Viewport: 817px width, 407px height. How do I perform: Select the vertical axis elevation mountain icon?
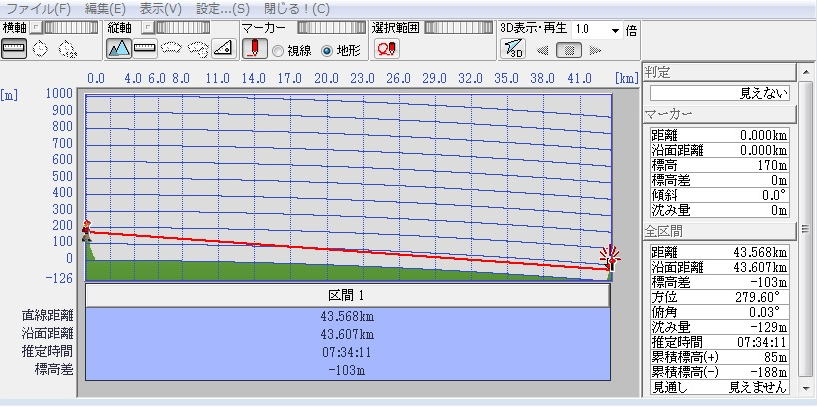tap(119, 48)
